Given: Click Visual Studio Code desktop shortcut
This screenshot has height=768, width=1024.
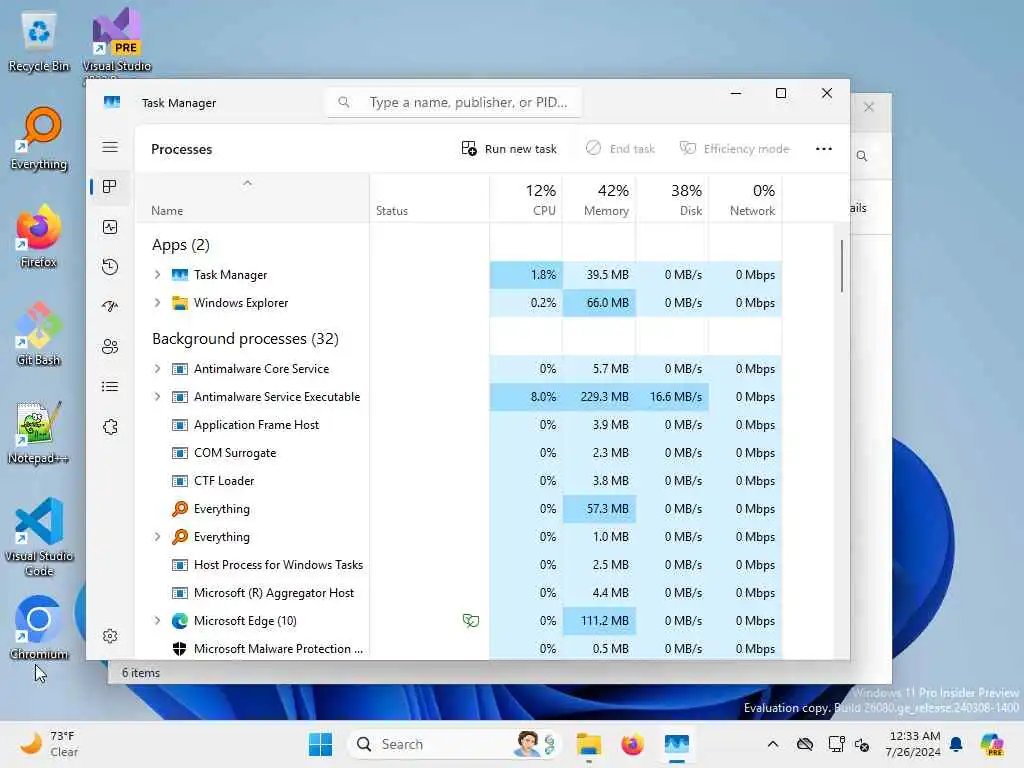Looking at the screenshot, I should tap(39, 537).
